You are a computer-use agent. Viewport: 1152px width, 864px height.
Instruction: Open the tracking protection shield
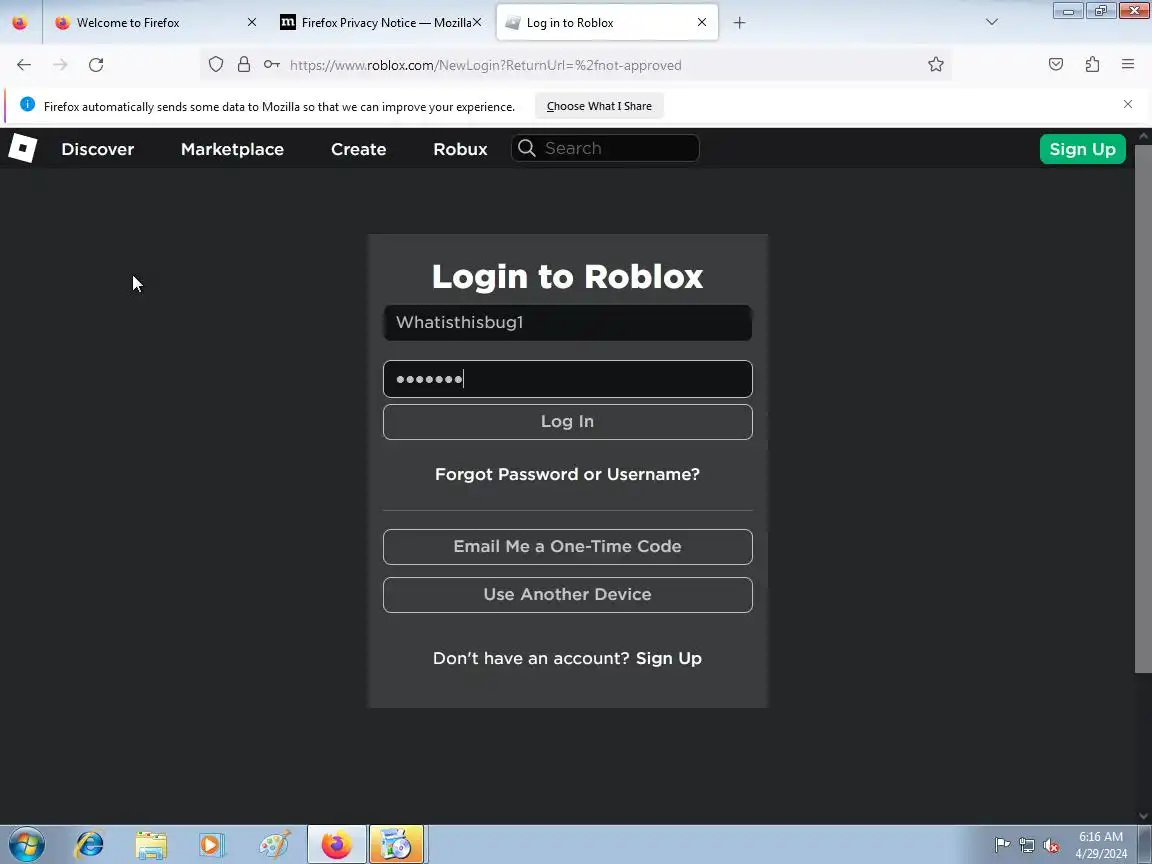coord(216,65)
